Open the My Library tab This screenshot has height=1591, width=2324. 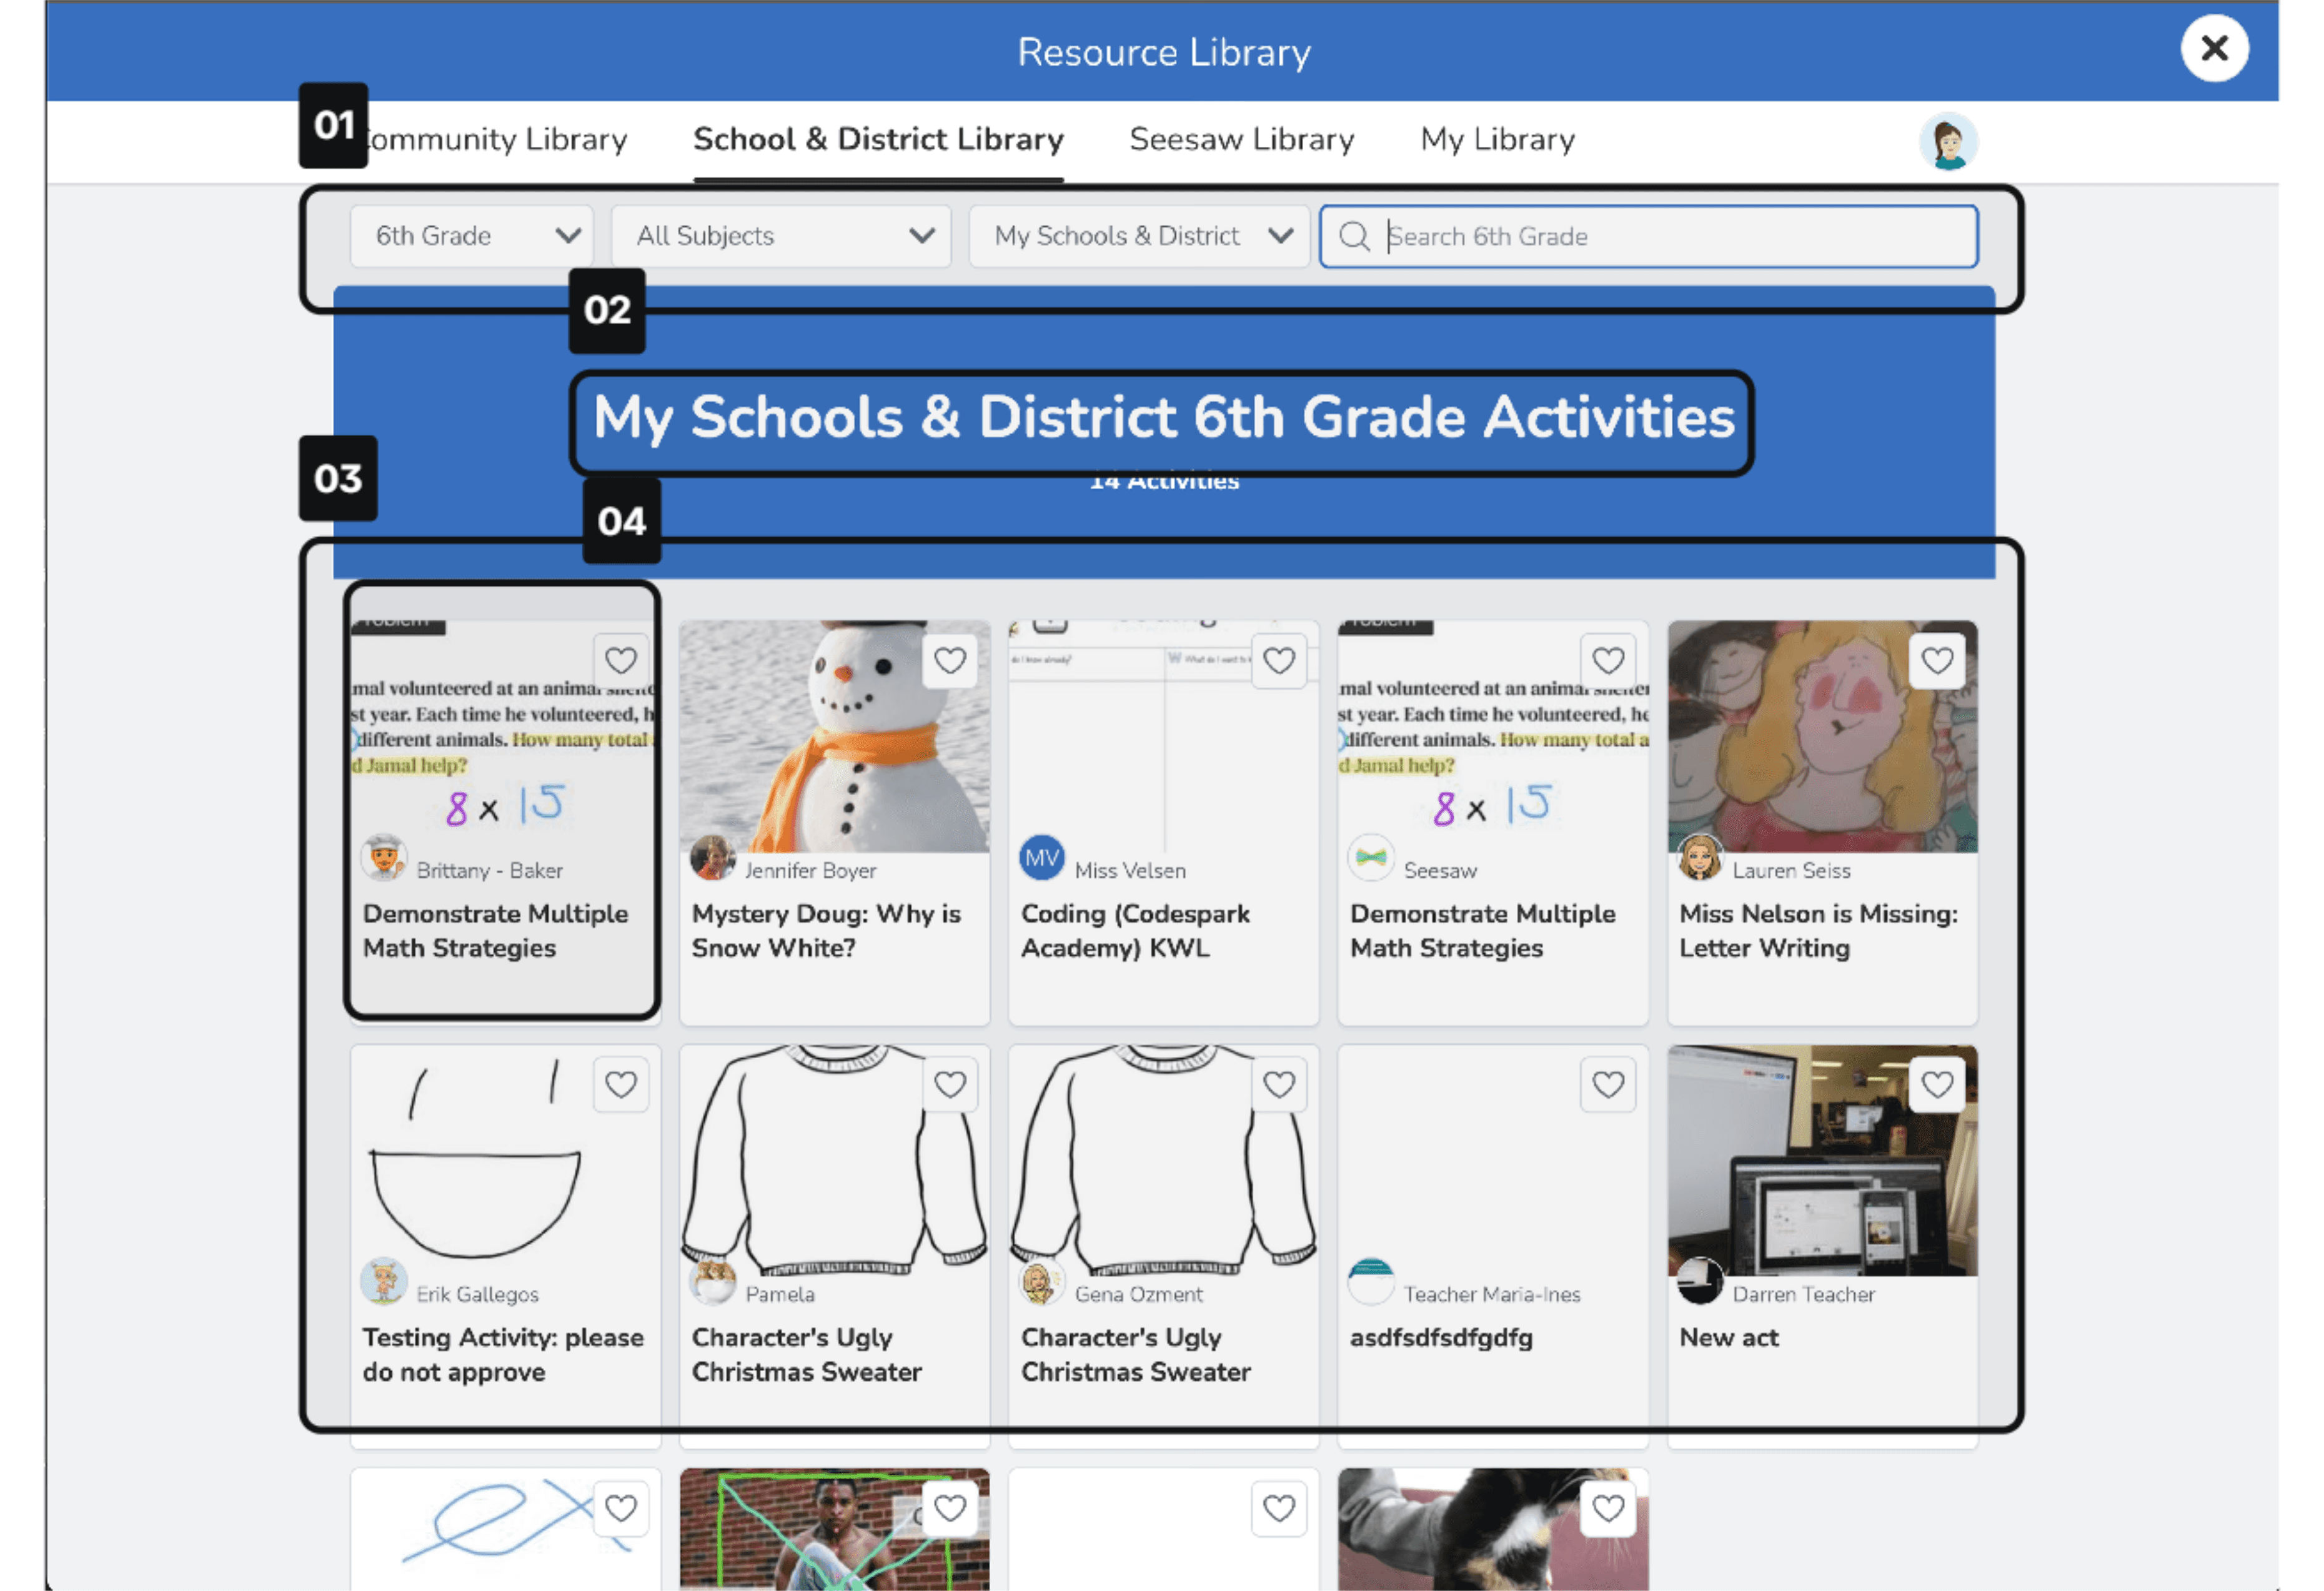click(1497, 139)
